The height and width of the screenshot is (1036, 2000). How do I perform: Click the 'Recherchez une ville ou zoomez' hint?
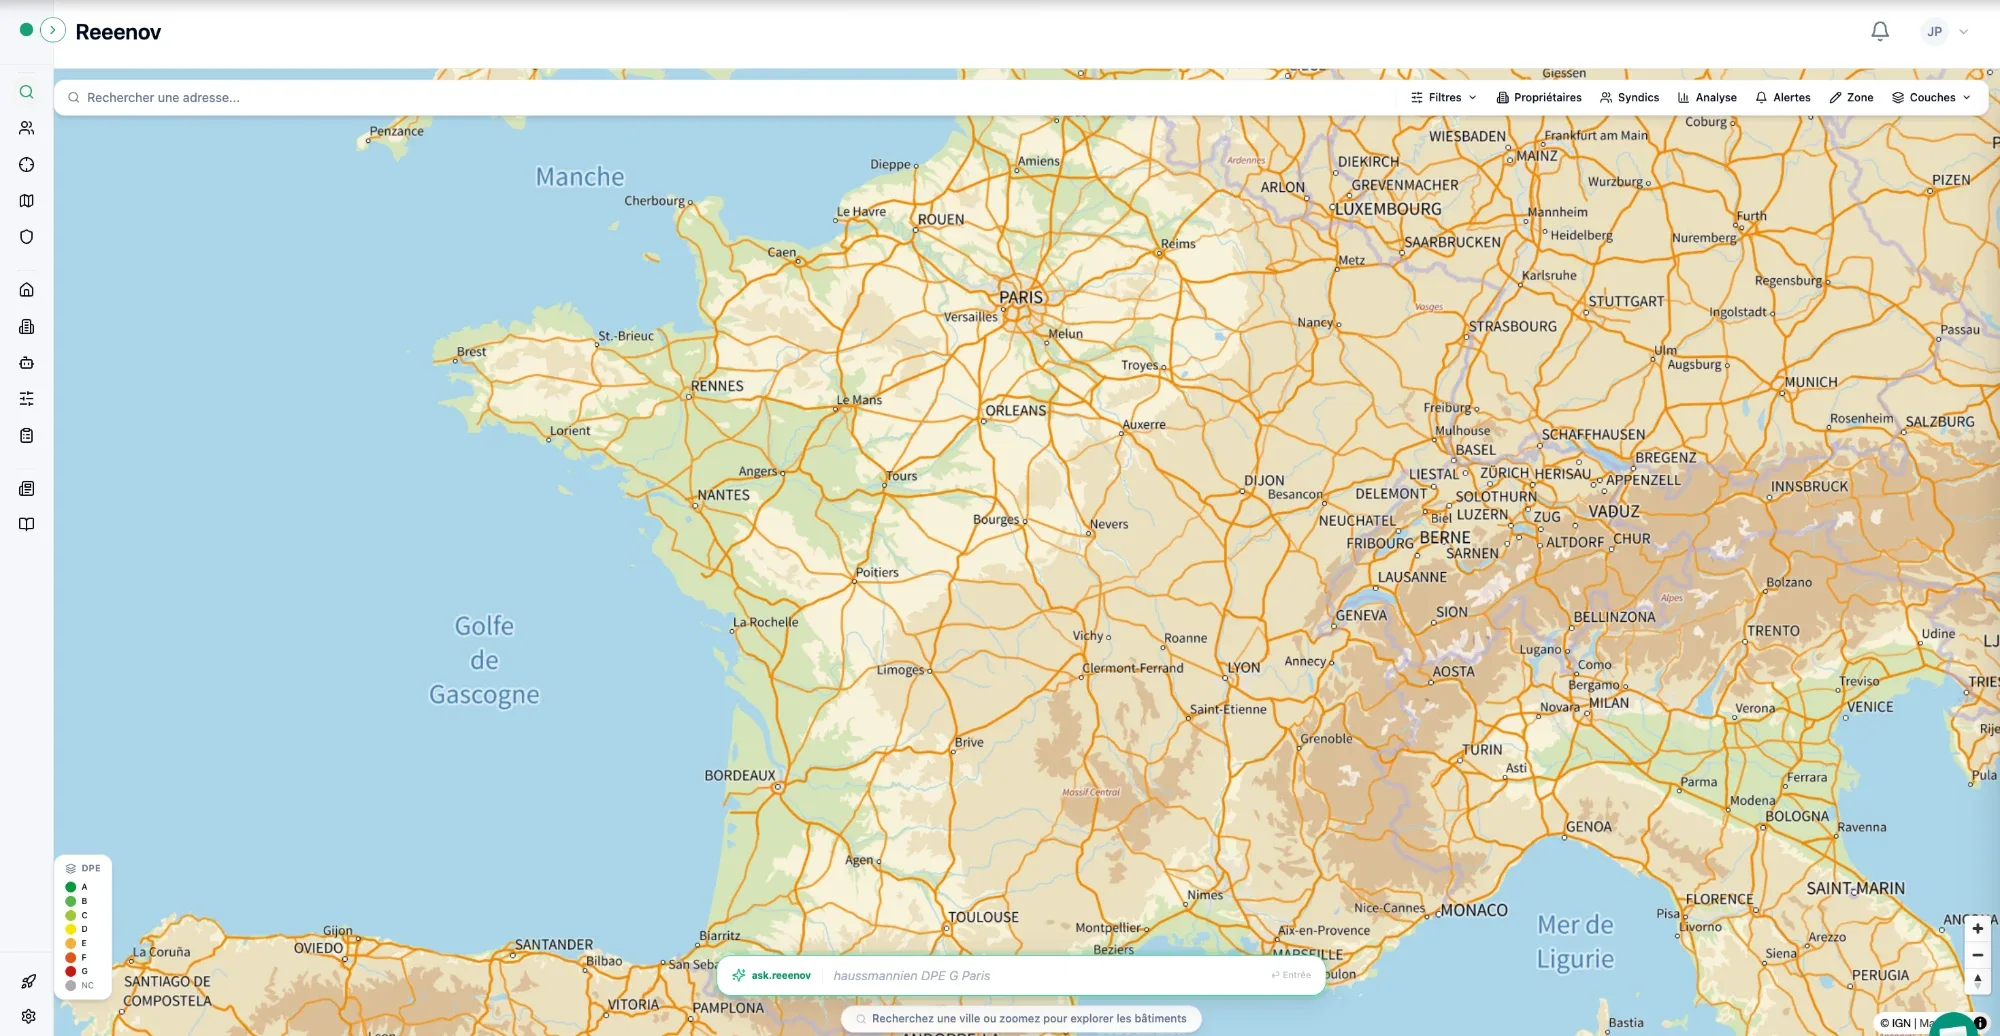click(x=1021, y=1019)
